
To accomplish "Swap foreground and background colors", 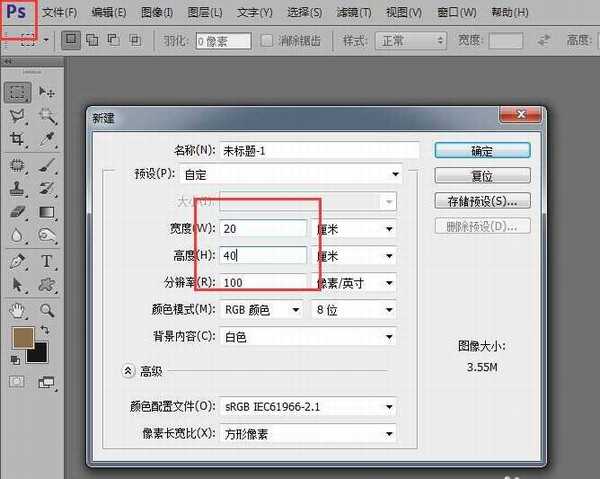I will 45,330.
